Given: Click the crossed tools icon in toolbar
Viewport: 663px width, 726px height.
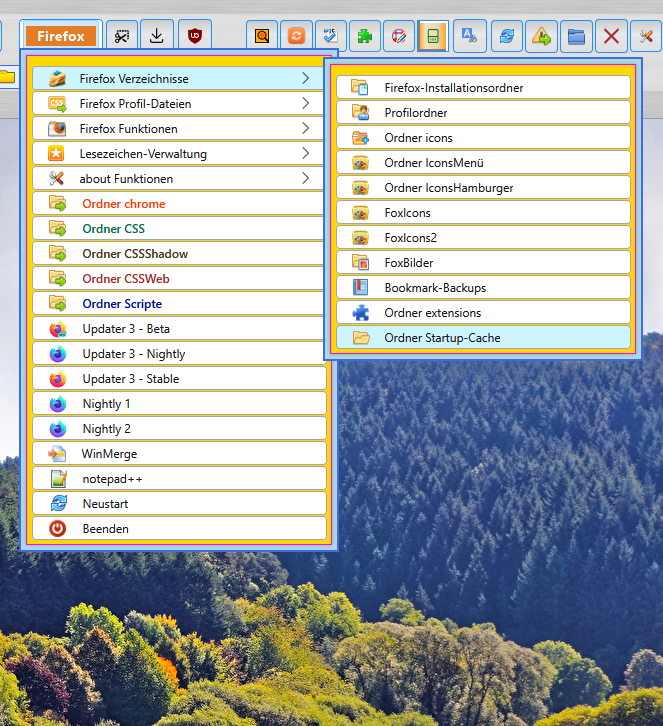Looking at the screenshot, I should tap(646, 37).
